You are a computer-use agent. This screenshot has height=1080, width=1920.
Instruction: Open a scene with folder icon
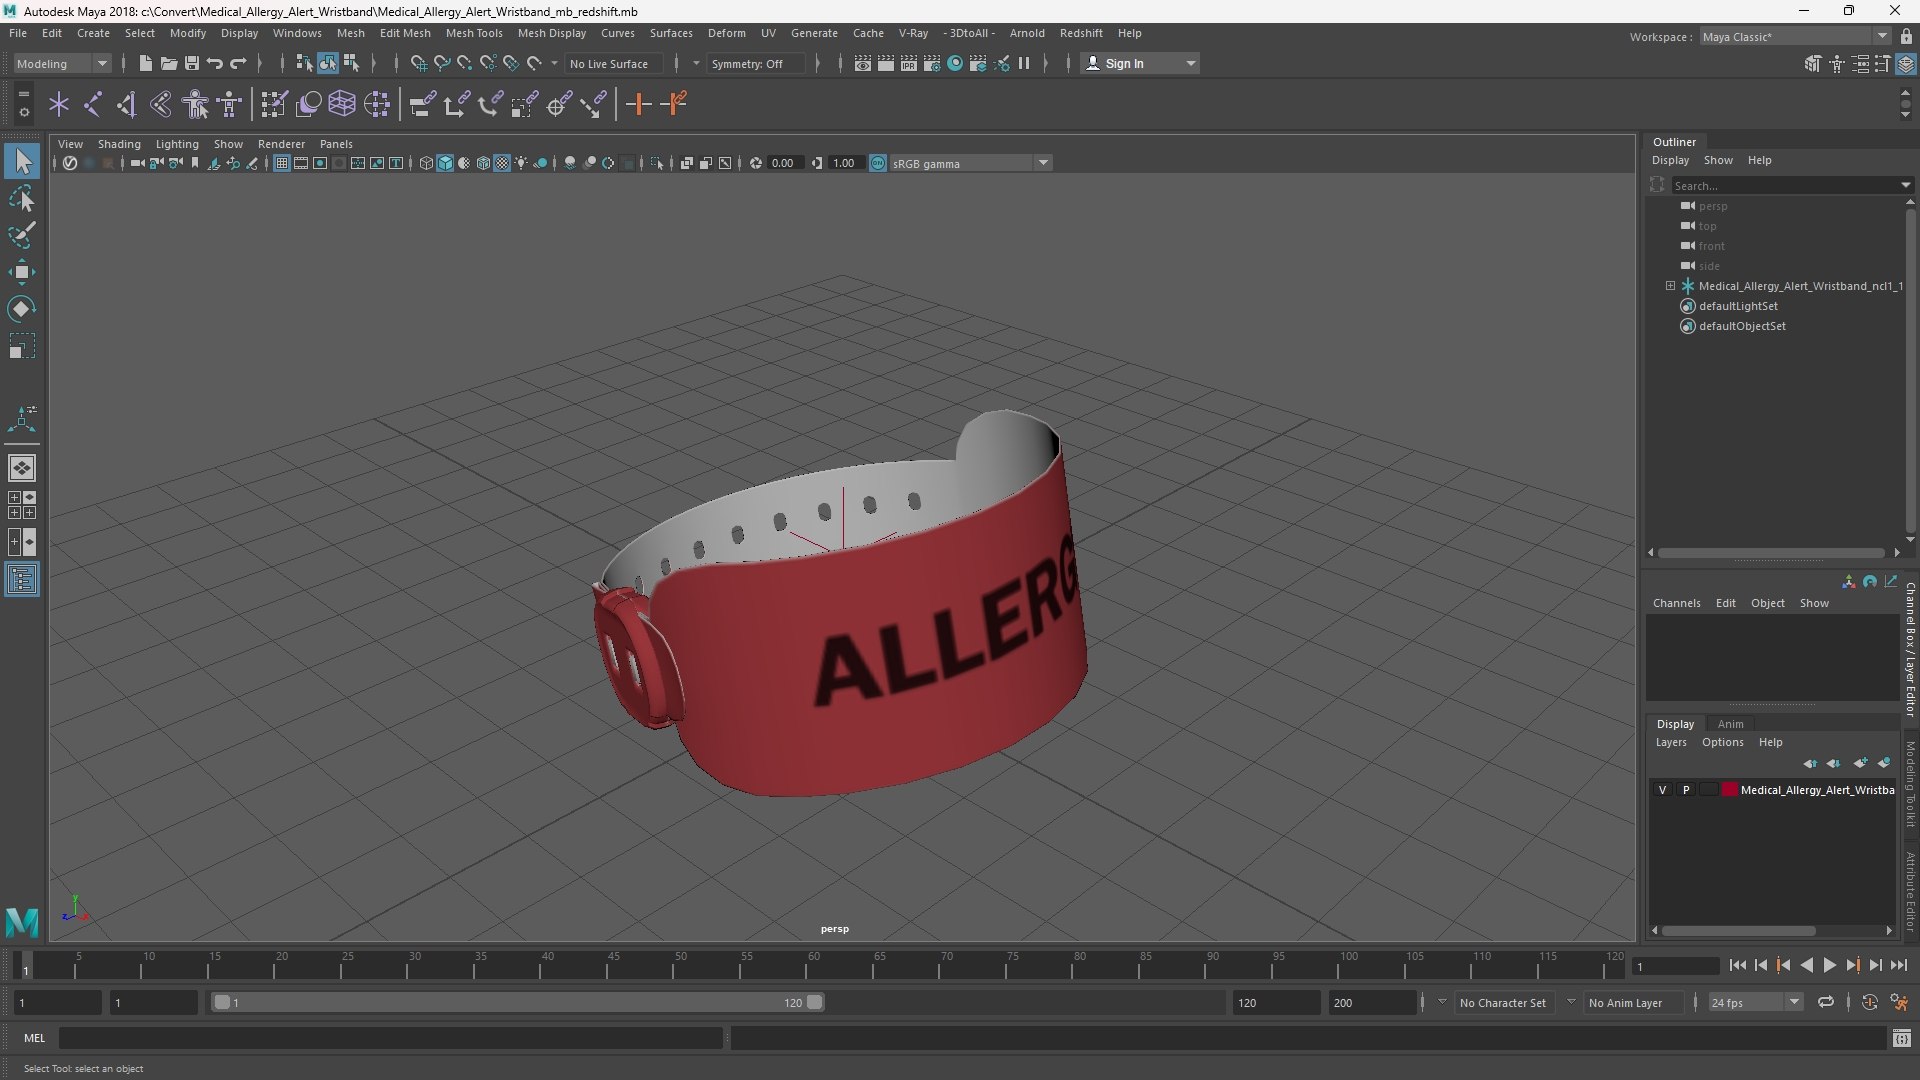click(169, 63)
